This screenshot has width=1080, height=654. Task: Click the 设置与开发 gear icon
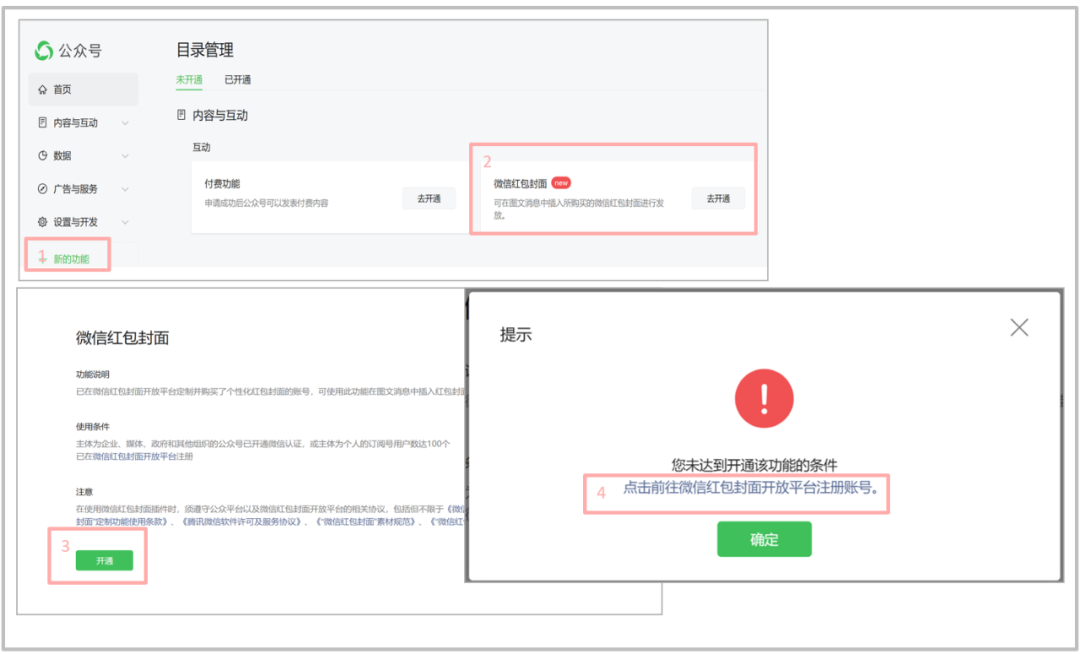click(43, 222)
